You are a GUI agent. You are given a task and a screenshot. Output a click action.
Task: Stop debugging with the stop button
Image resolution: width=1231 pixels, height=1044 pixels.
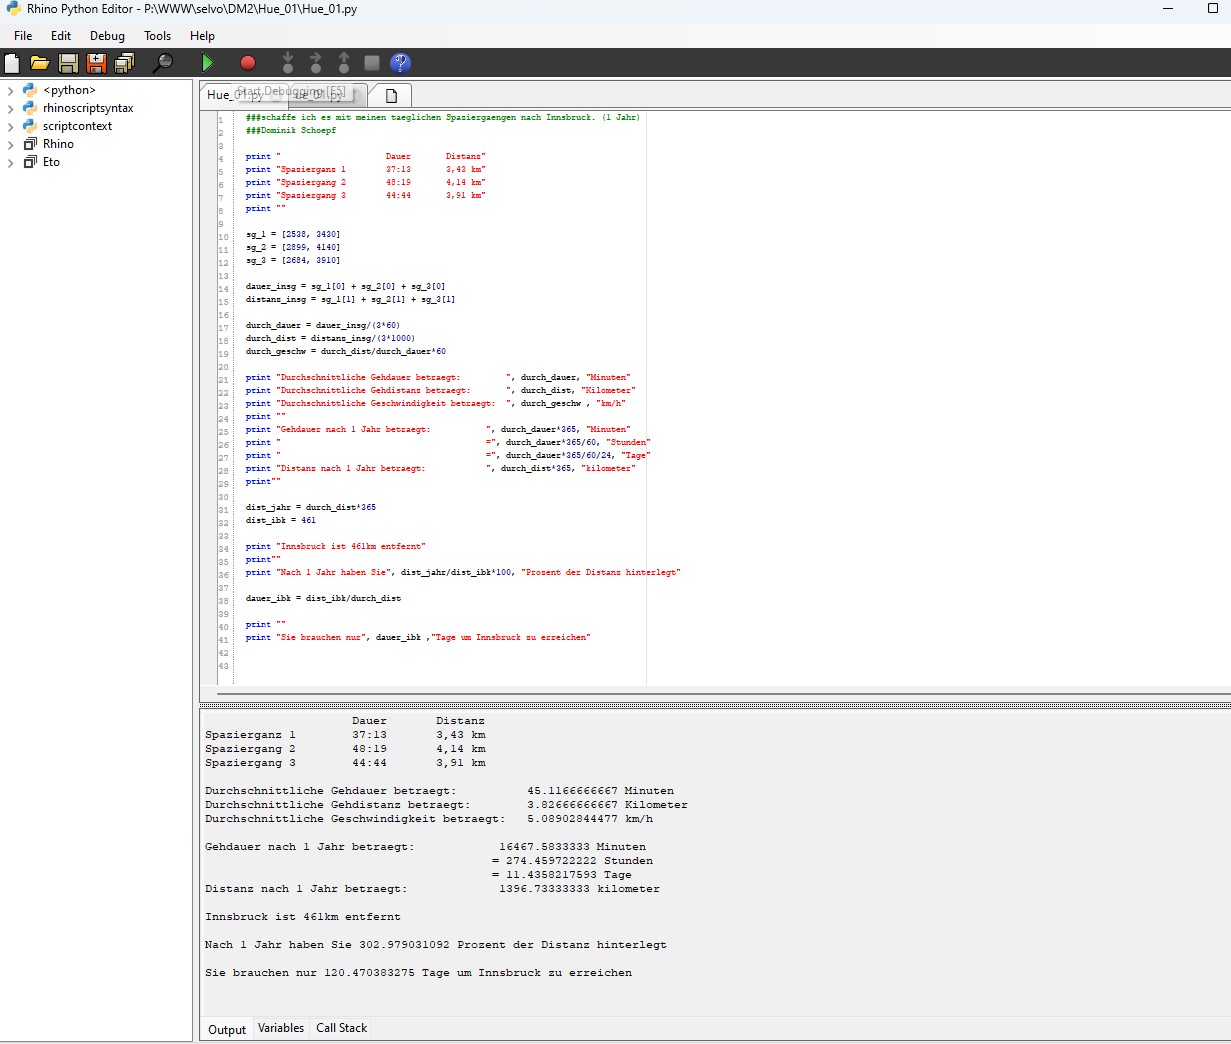tap(371, 62)
